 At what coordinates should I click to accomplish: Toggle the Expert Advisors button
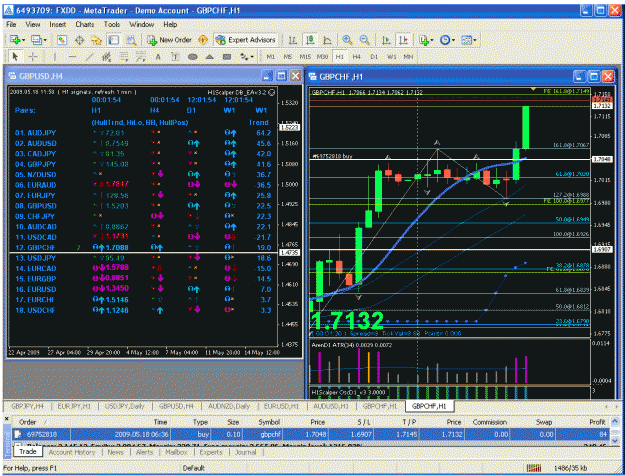point(246,40)
